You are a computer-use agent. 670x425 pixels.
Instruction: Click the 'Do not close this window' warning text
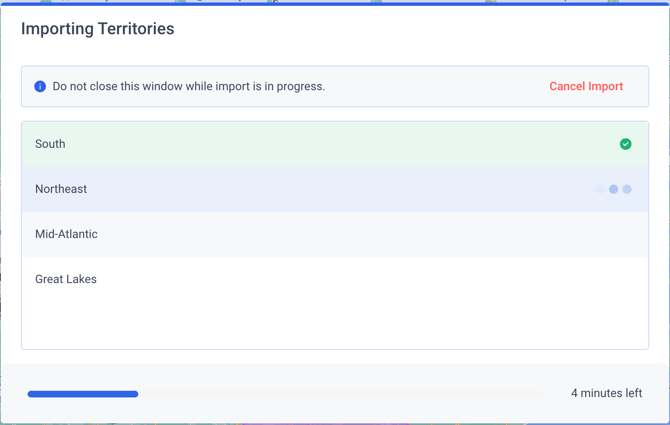(189, 87)
